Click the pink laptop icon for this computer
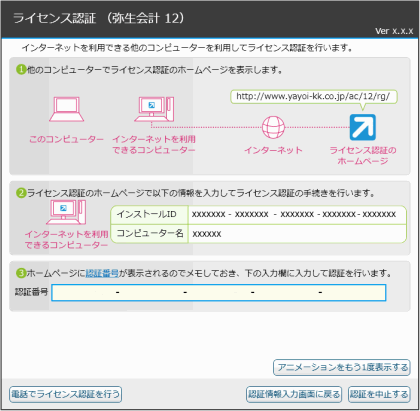This screenshot has height=411, width=420. (66, 109)
